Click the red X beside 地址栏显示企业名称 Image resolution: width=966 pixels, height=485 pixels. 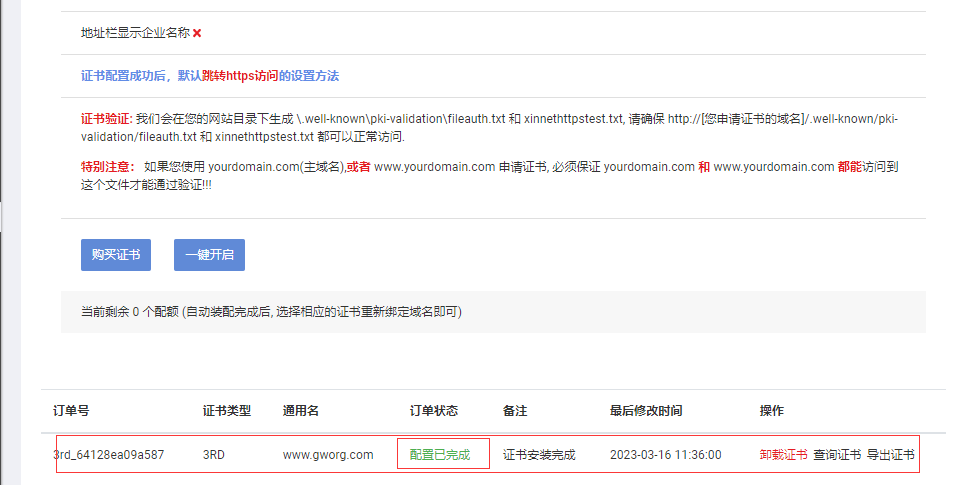197,33
